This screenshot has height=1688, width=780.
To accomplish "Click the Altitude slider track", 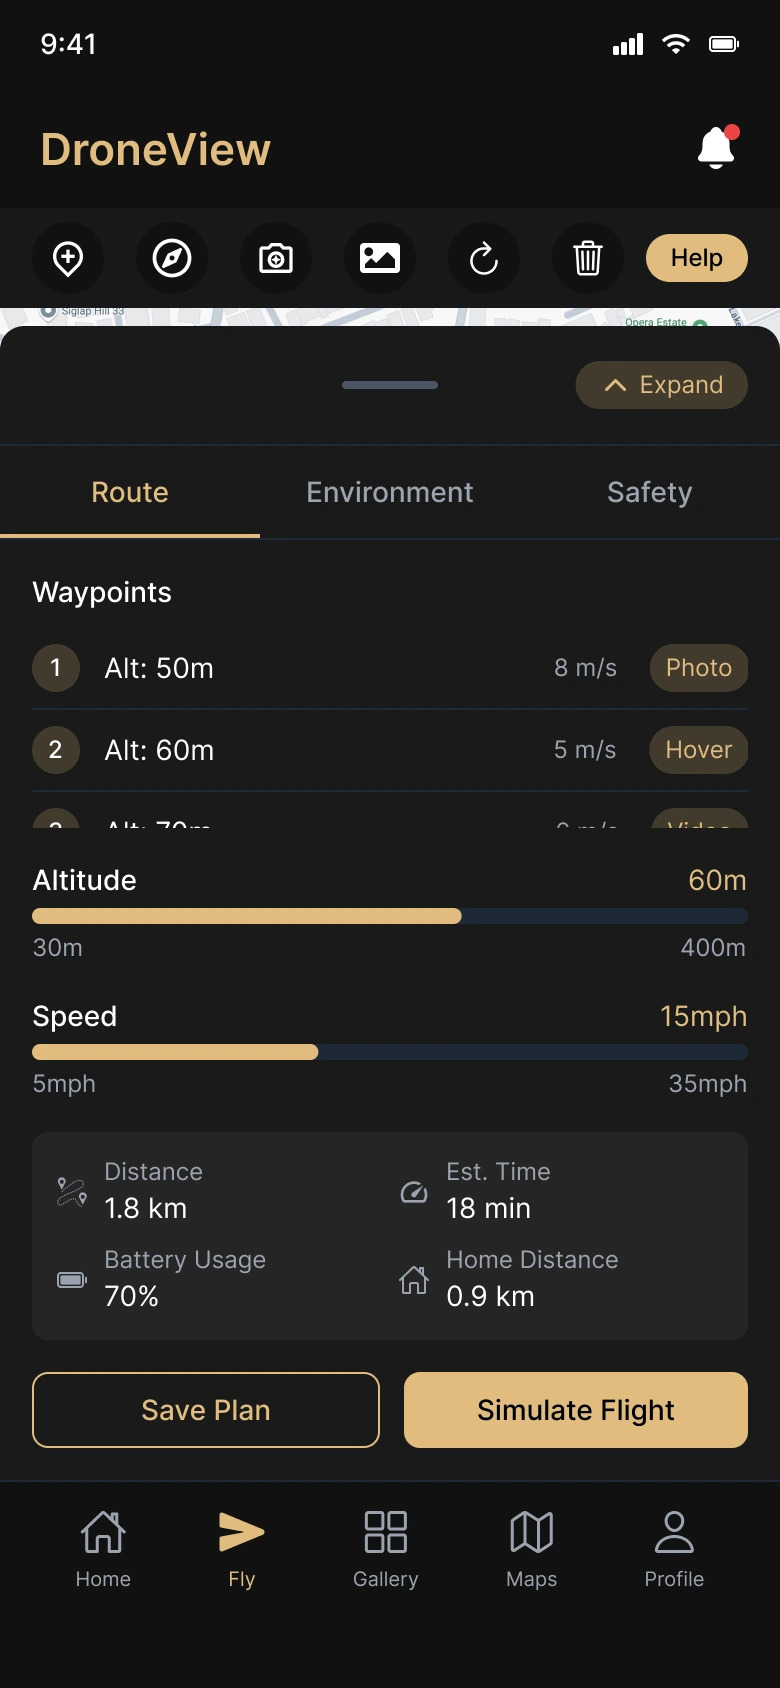I will pos(390,916).
